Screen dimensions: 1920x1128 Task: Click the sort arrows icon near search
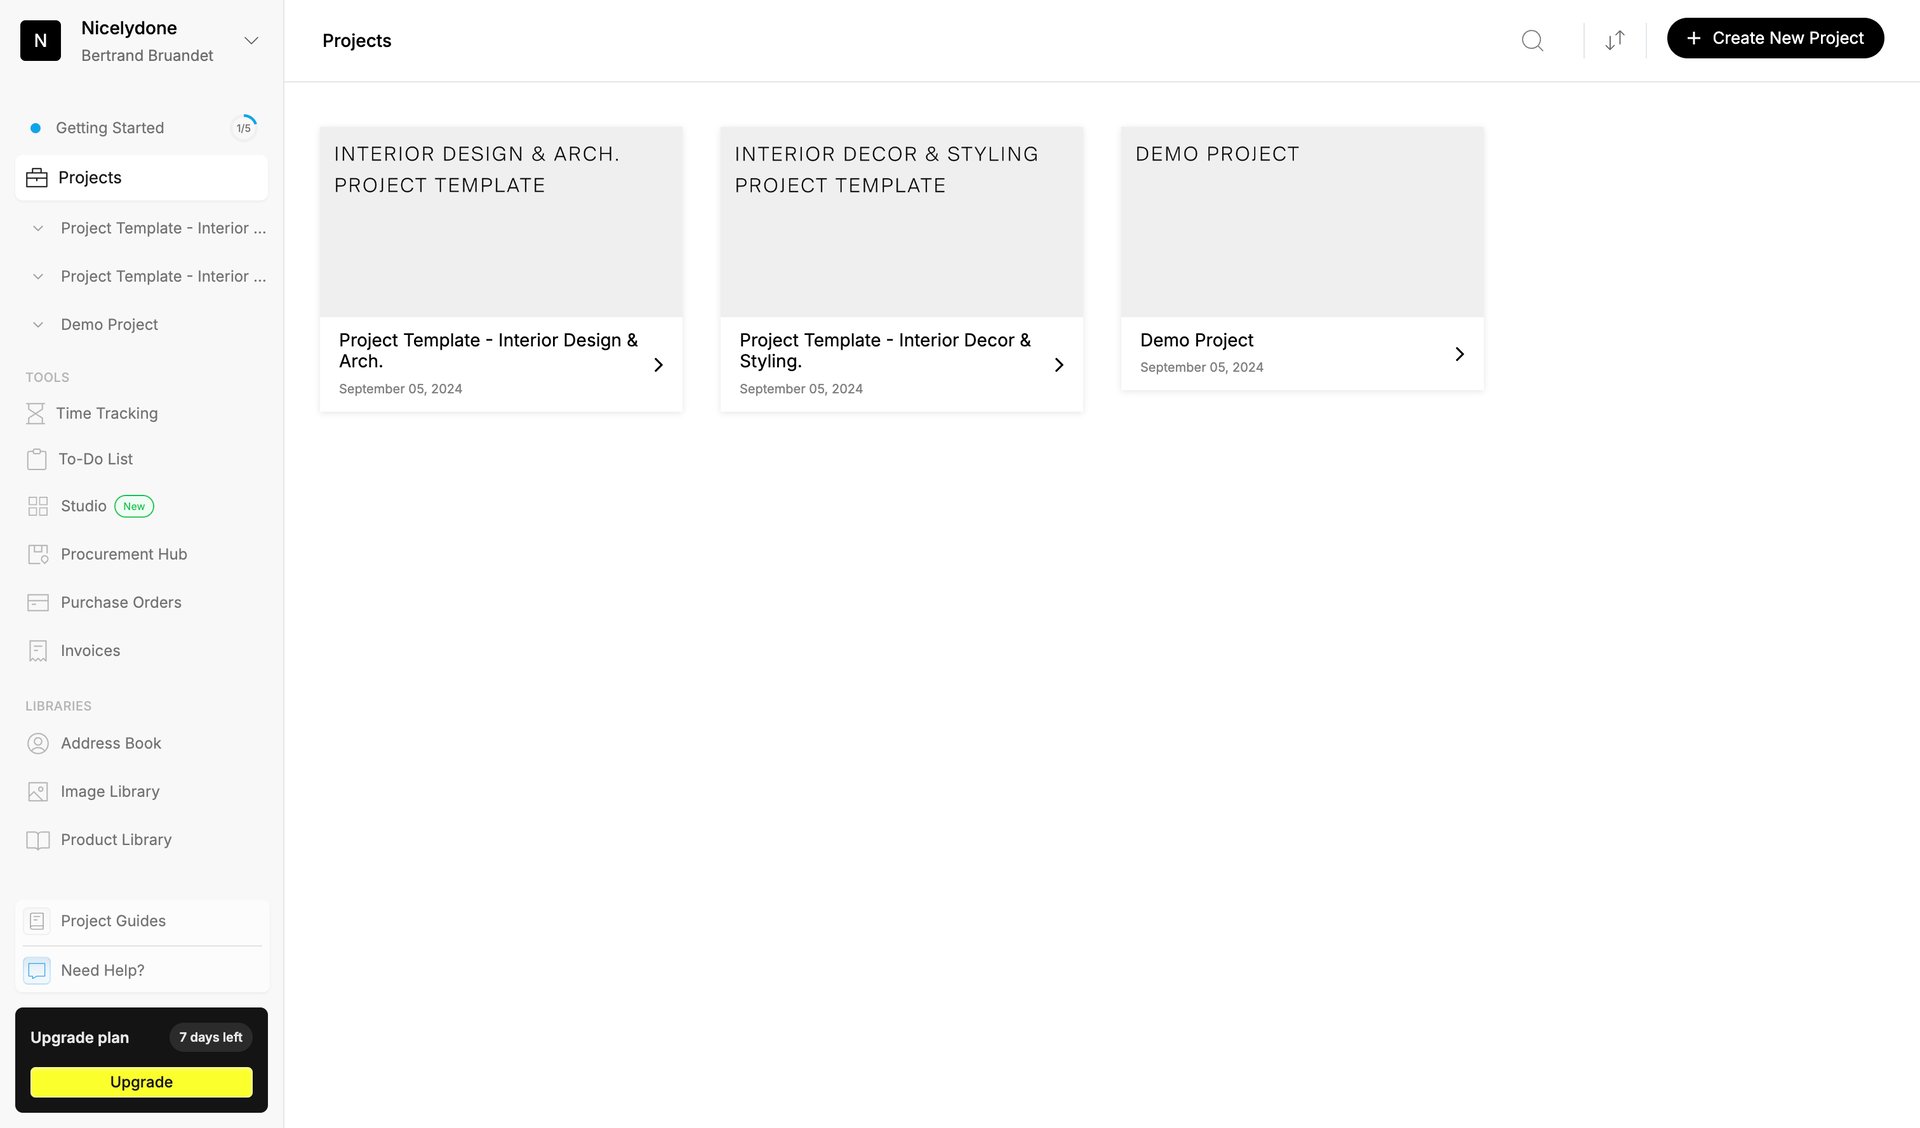click(1614, 41)
